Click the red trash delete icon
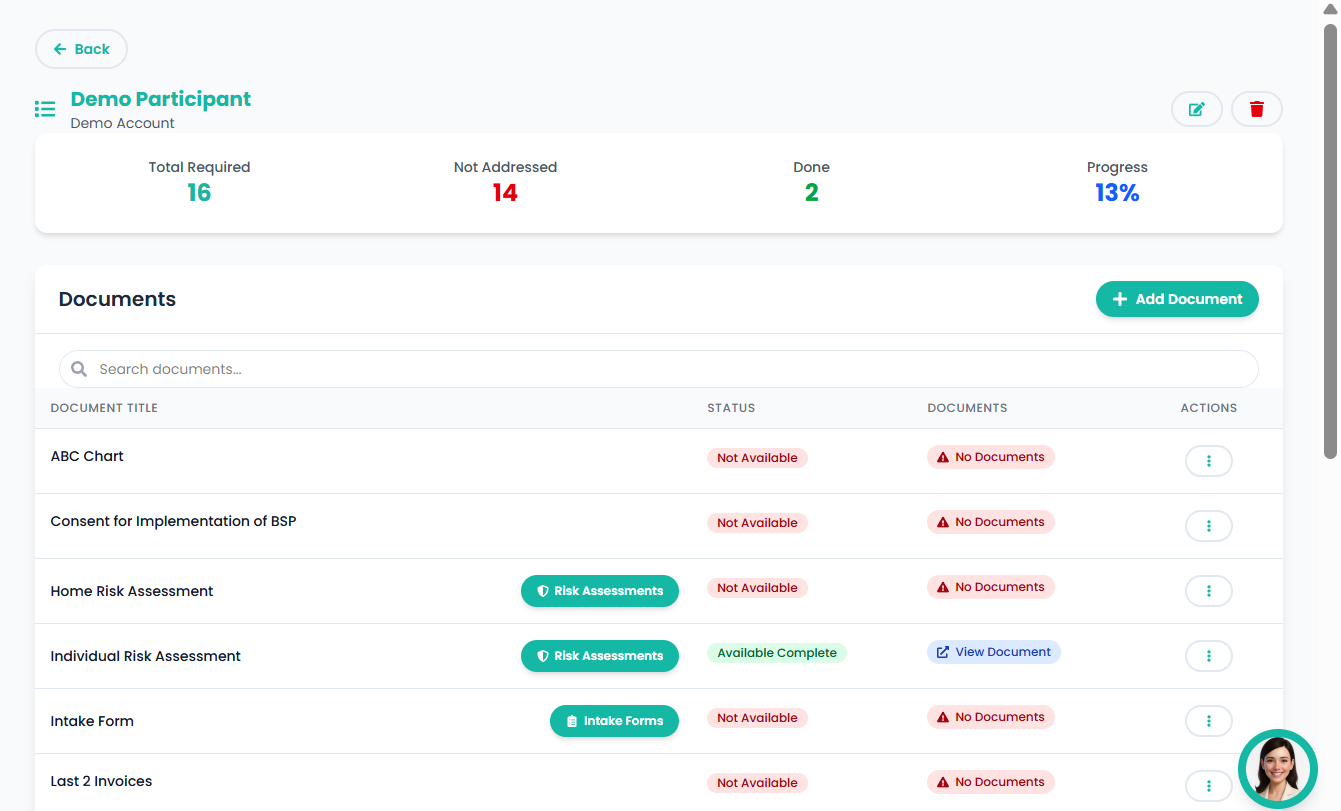Image resolution: width=1341 pixels, height=811 pixels. (1256, 108)
